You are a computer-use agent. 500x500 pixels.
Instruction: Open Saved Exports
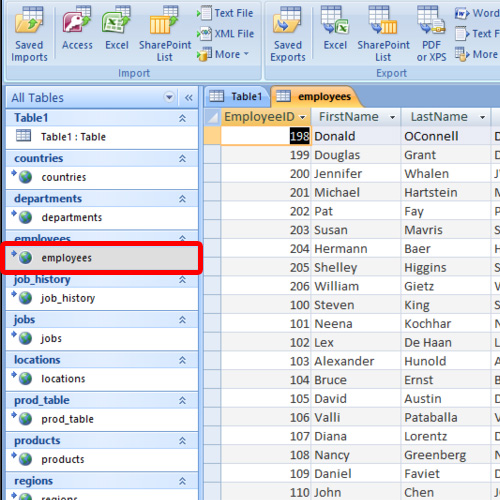coord(288,33)
